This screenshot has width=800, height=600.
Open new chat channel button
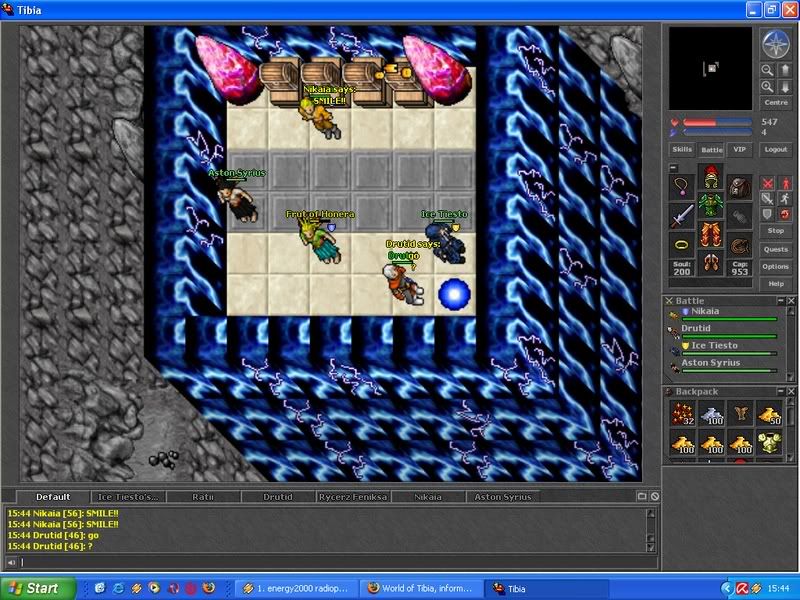coord(642,496)
